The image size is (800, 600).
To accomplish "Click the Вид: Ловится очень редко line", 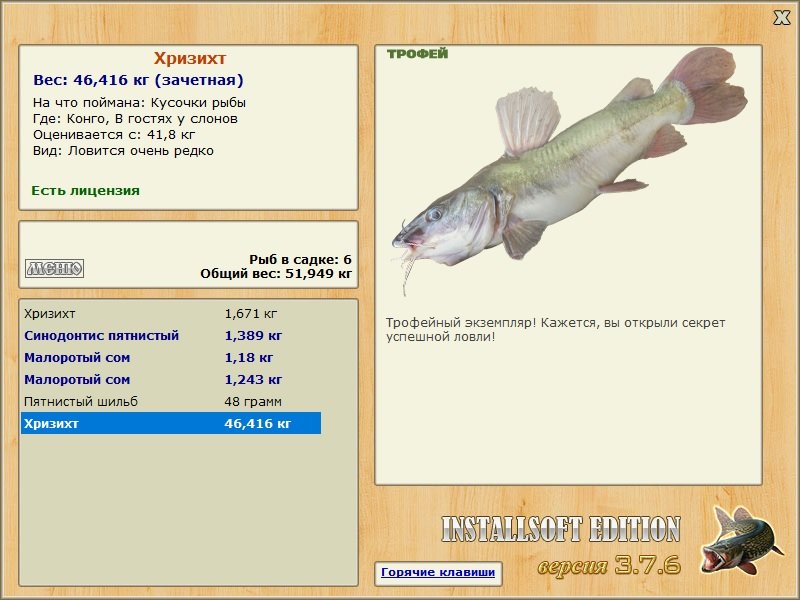I will [123, 151].
